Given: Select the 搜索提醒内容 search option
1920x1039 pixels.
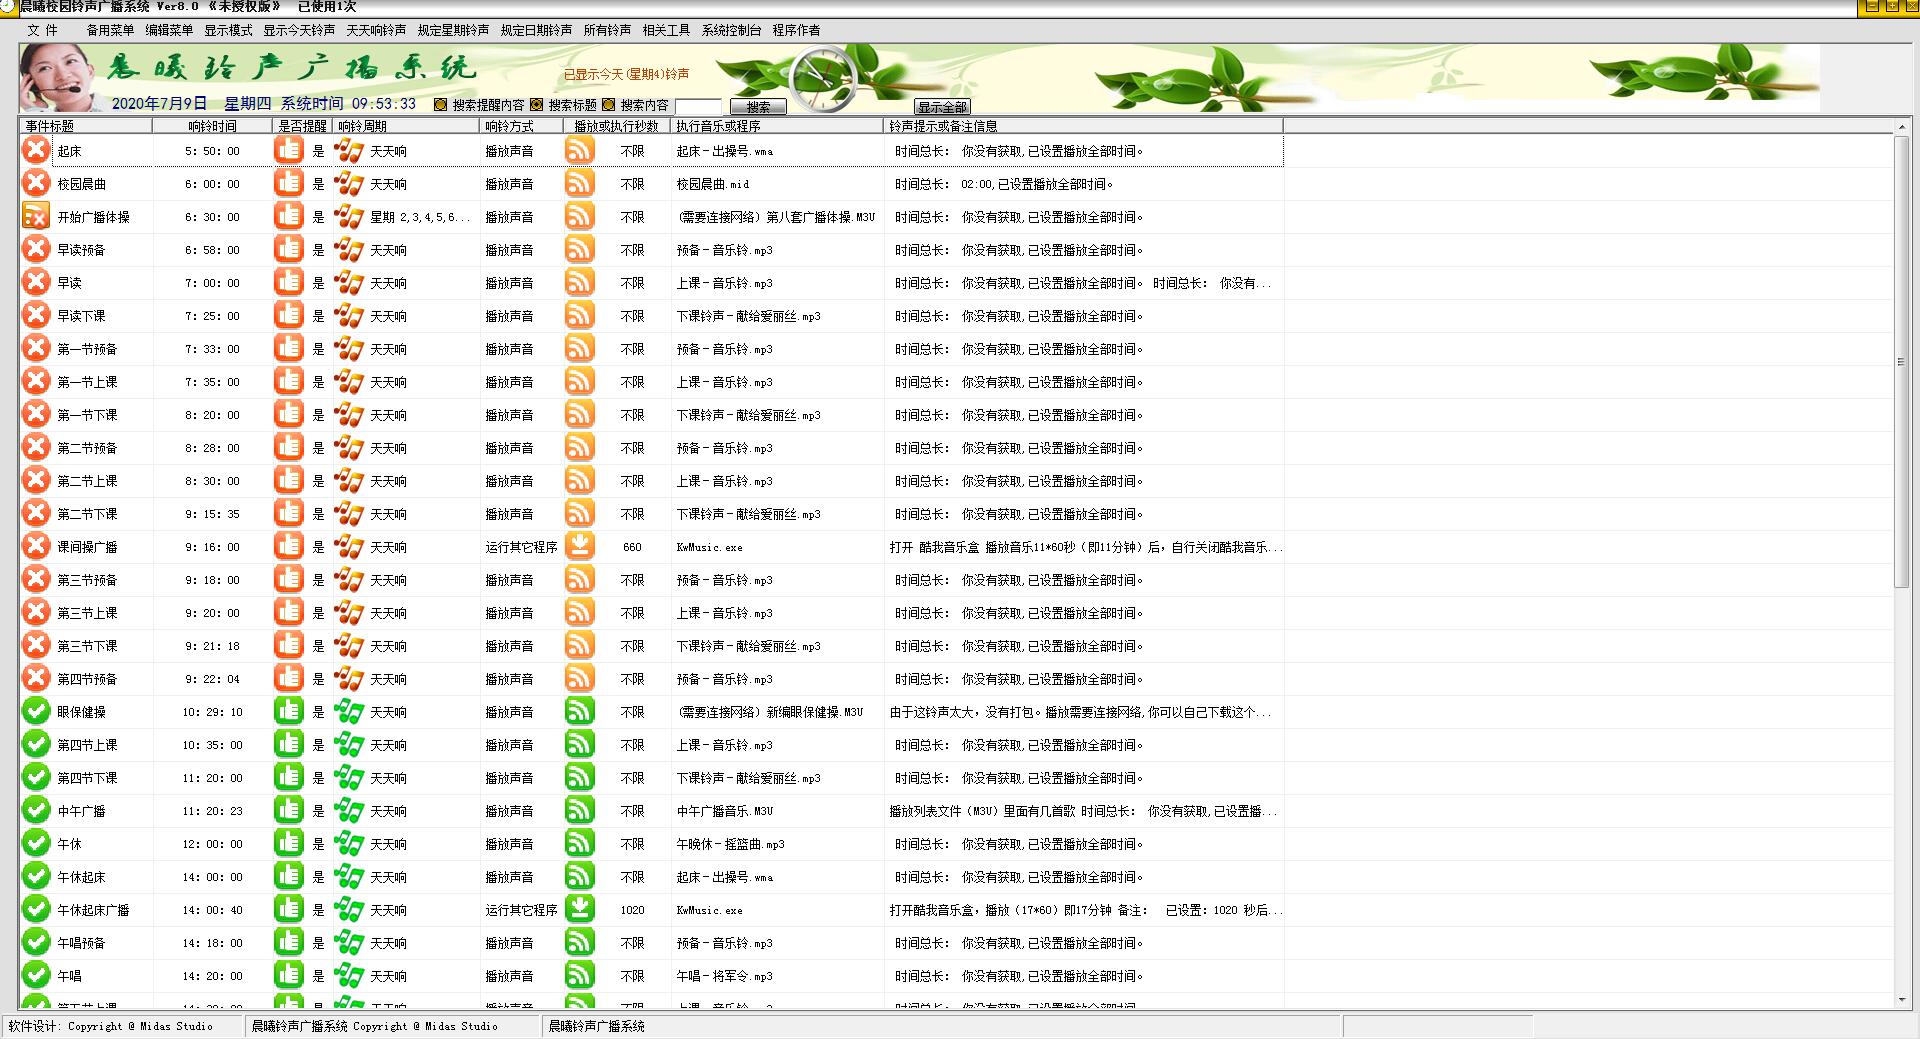Looking at the screenshot, I should (441, 105).
